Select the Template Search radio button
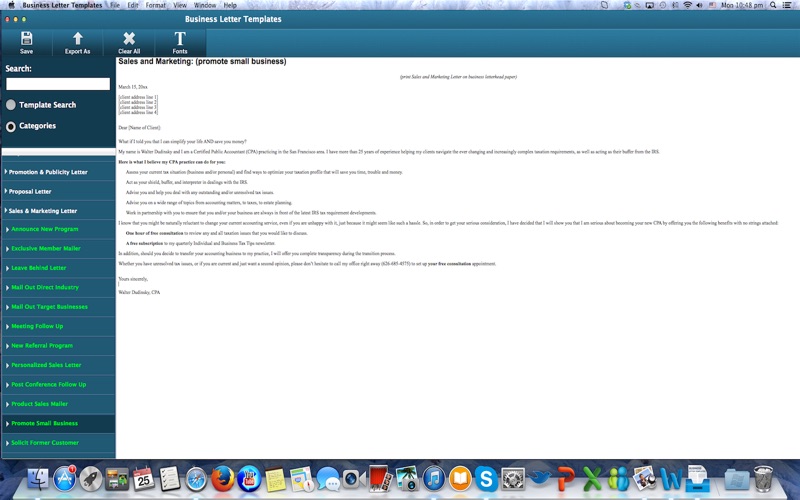This screenshot has height=500, width=800. 11,105
